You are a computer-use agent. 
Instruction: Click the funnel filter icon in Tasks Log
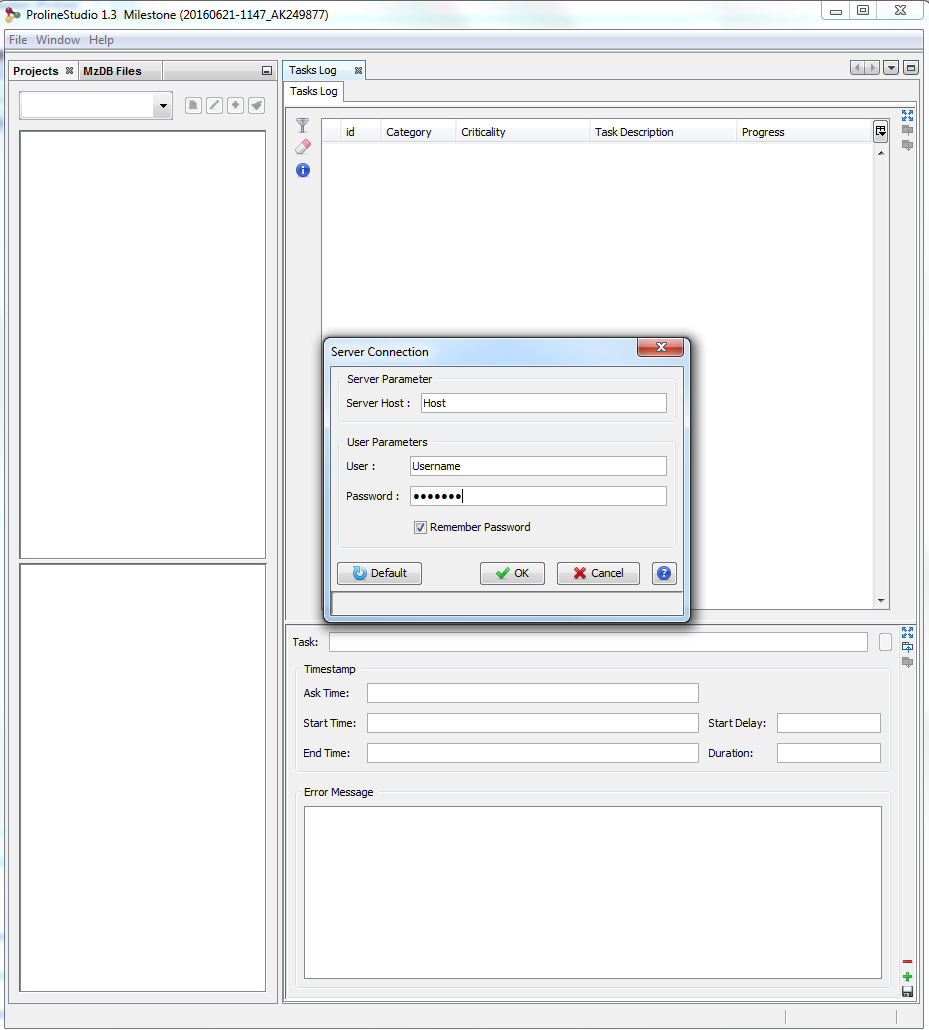(x=303, y=126)
